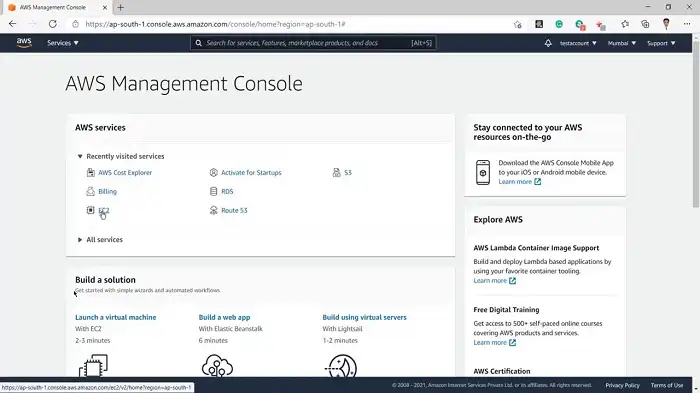Click the "AWS Certification" heading
Viewport: 700px width, 393px height.
[x=502, y=371]
